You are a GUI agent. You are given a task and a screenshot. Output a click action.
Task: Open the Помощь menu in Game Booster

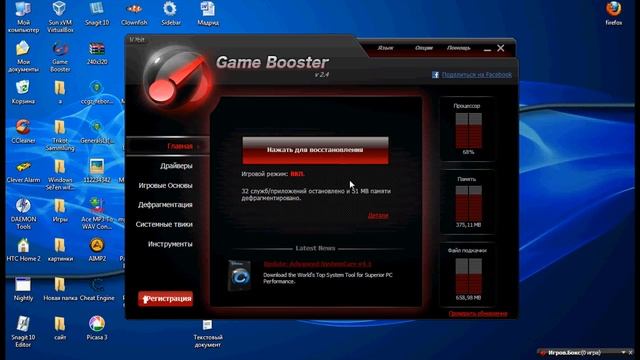click(x=458, y=48)
